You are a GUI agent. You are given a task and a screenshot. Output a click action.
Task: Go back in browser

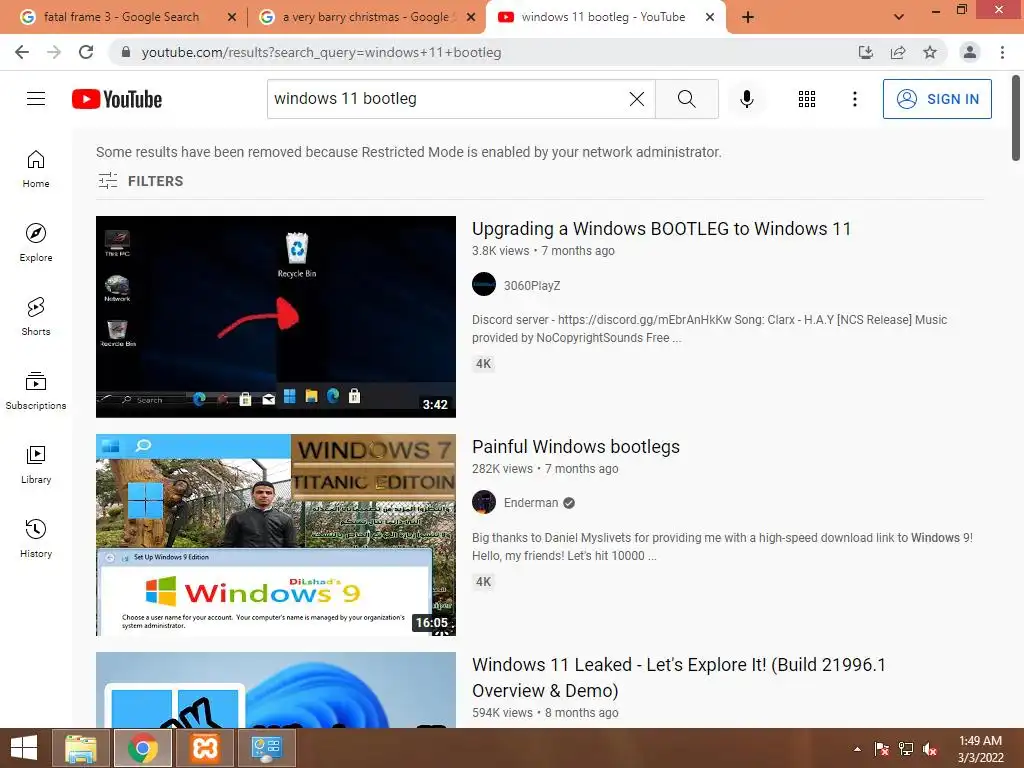pos(22,52)
